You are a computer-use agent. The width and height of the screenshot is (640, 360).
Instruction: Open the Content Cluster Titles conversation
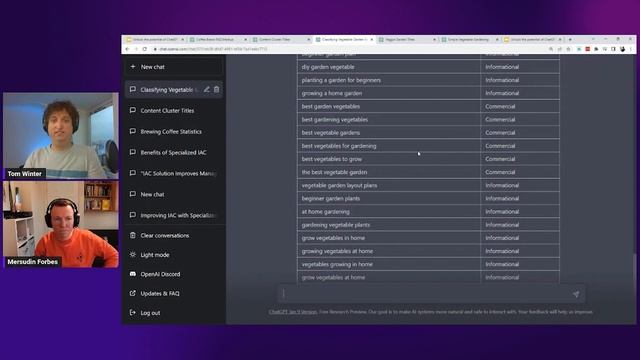173,110
